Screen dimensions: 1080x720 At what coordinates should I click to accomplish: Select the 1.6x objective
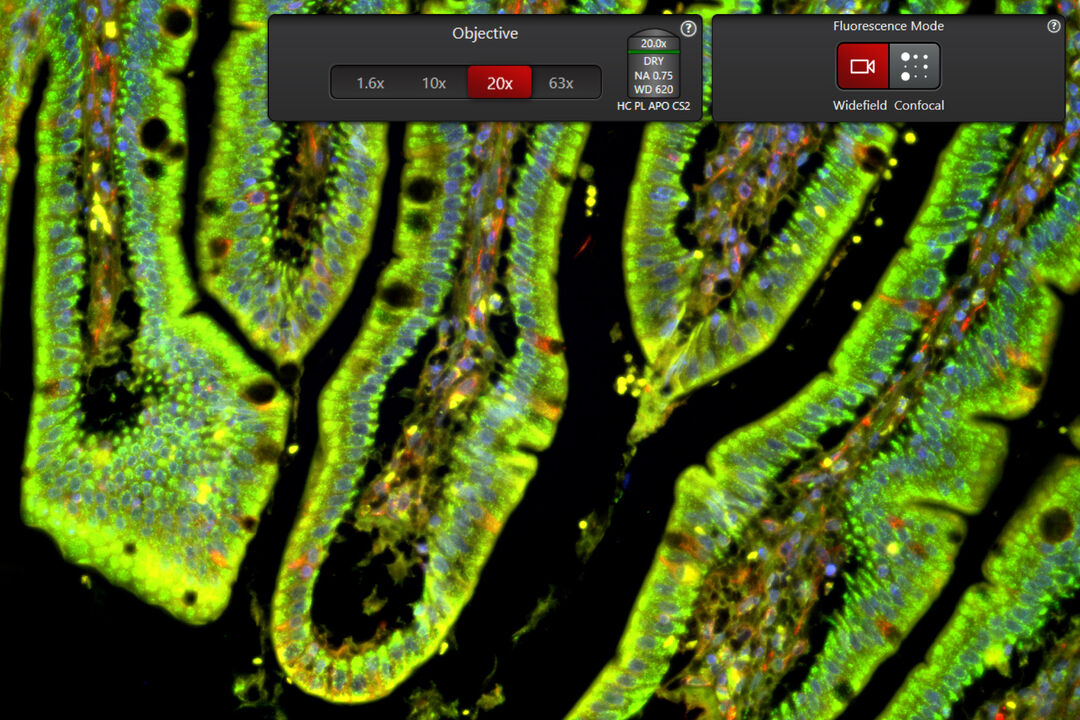[x=370, y=83]
